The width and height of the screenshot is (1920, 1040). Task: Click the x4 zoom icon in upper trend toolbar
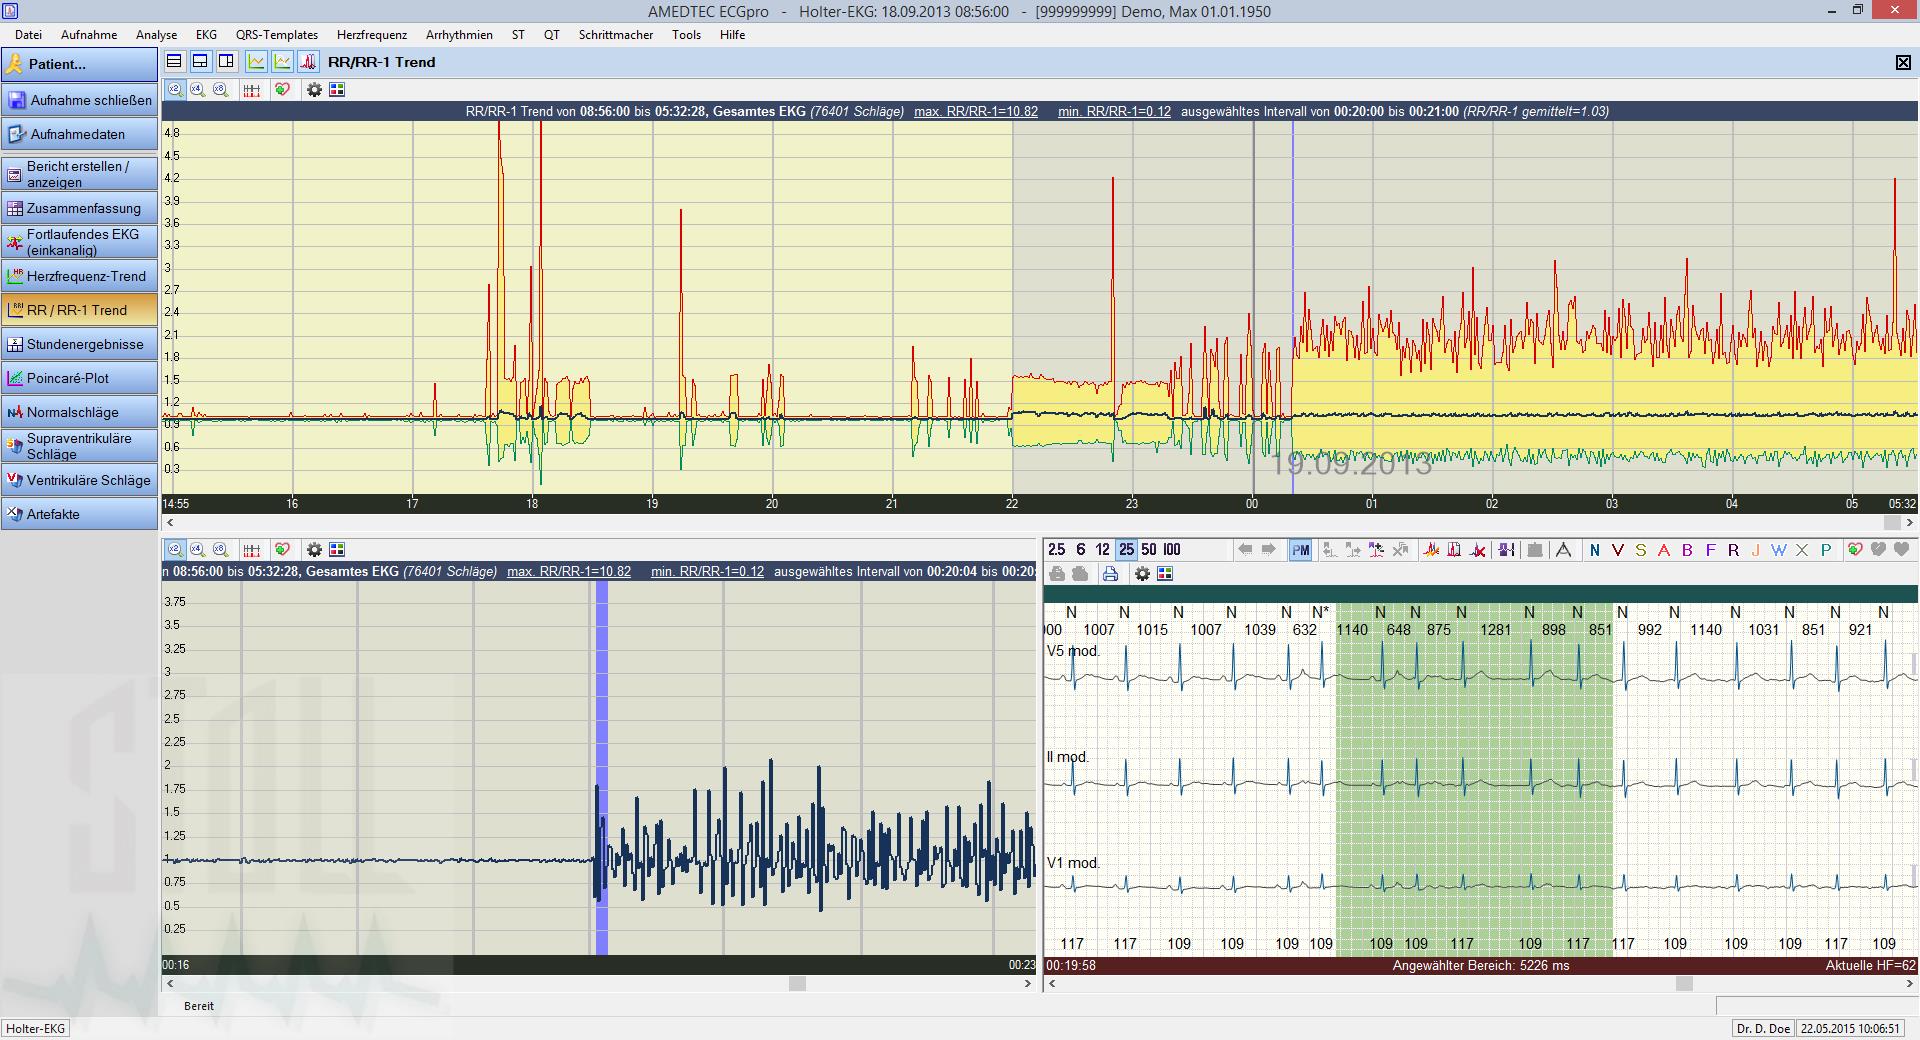pos(198,90)
